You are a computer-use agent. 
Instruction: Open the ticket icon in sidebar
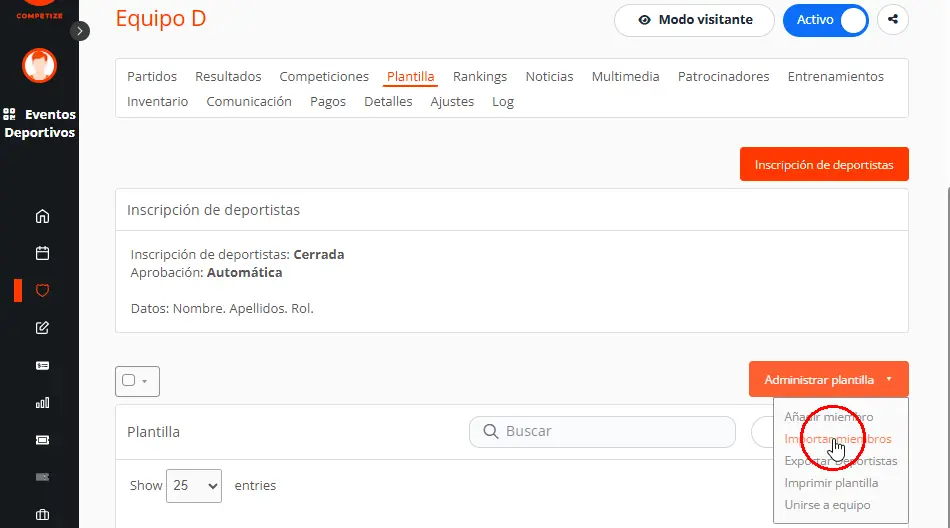coord(42,440)
